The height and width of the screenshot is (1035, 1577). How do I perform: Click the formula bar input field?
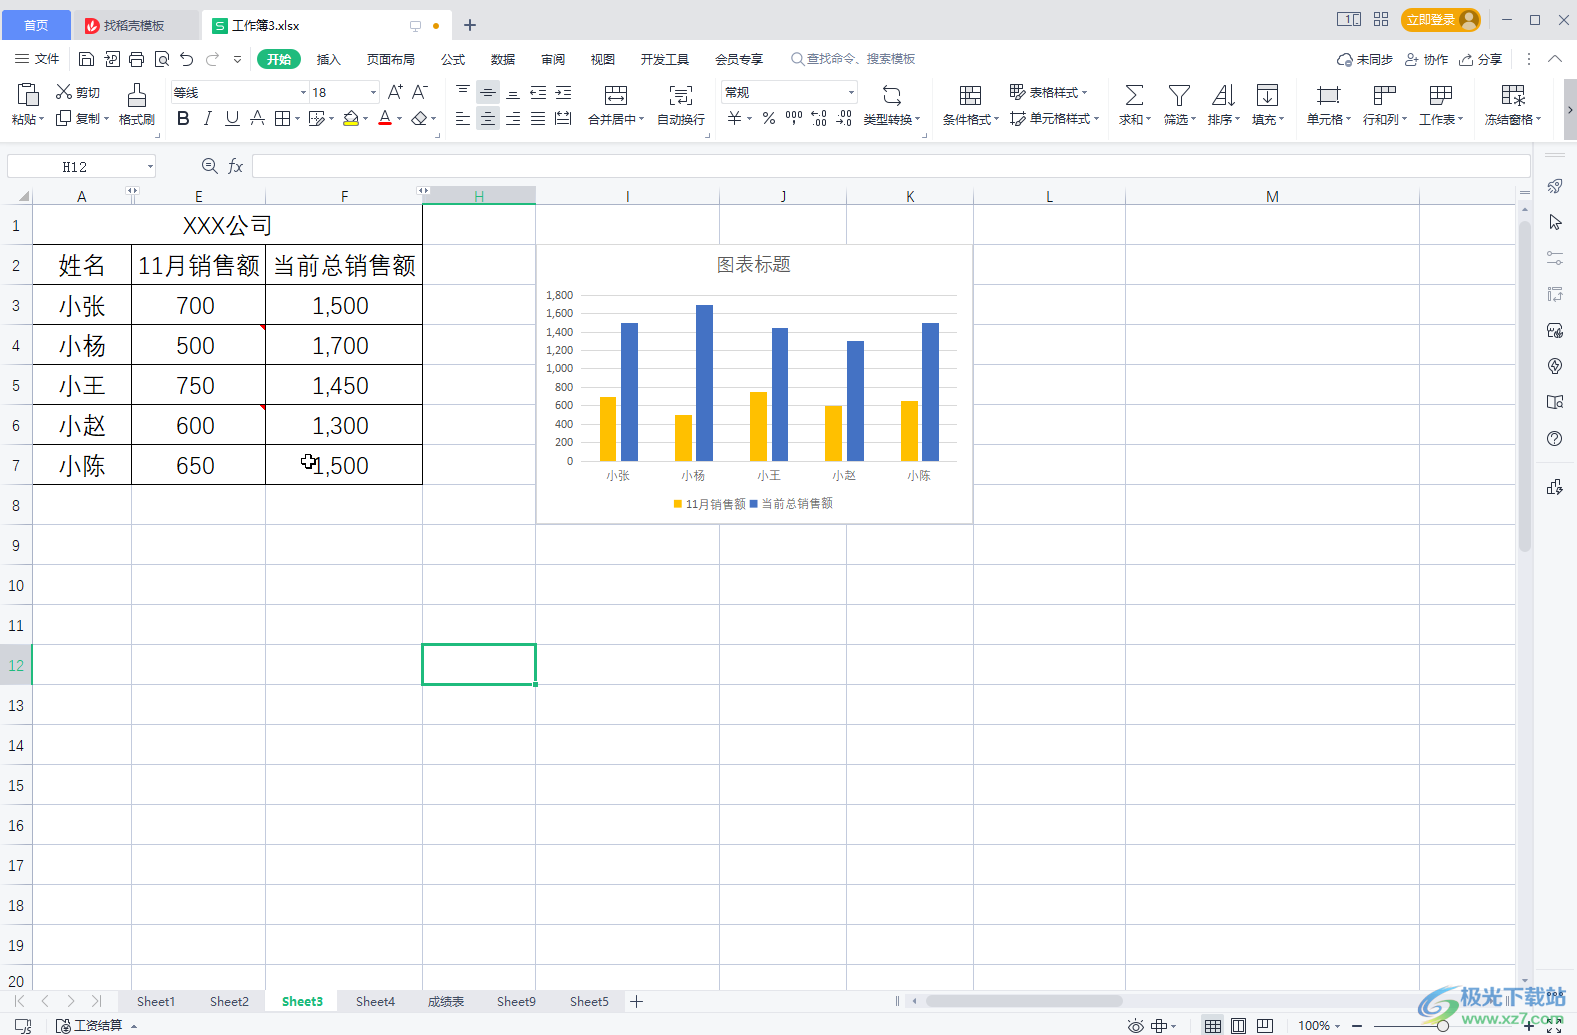tap(891, 166)
